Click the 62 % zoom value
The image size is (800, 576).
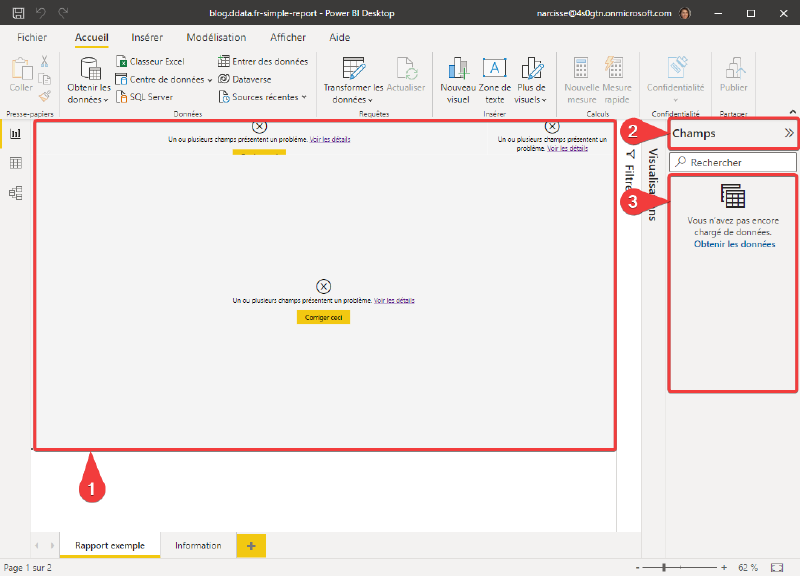[747, 567]
